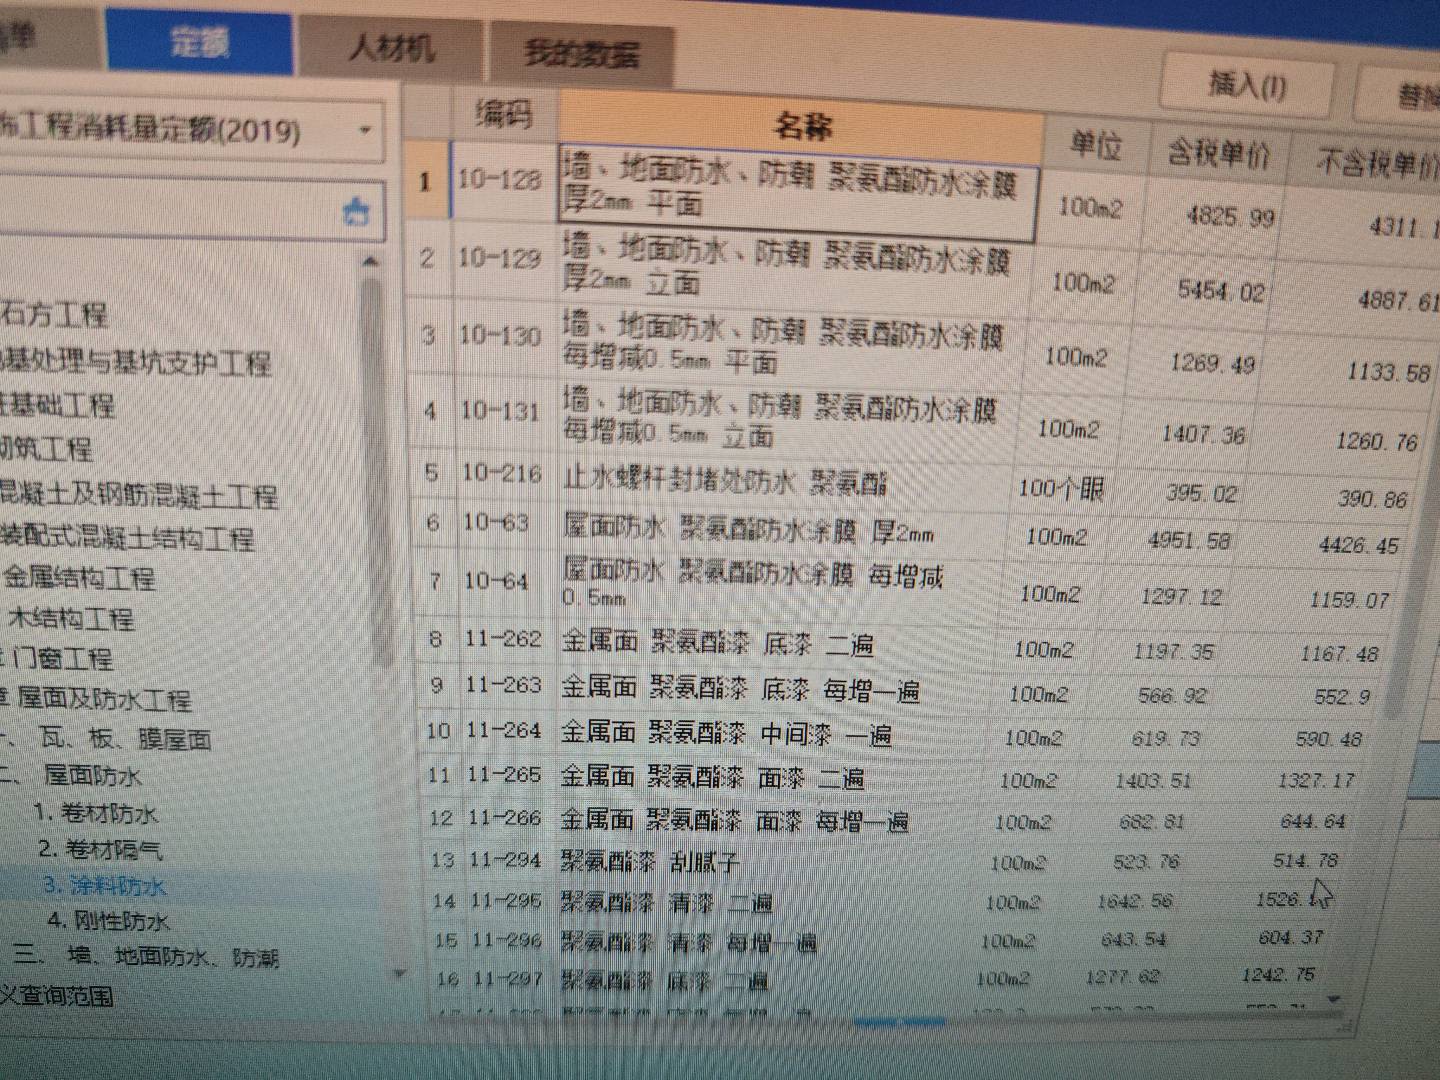Select 3. 涂料防水 tree item
The image size is (1440, 1080).
(104, 885)
